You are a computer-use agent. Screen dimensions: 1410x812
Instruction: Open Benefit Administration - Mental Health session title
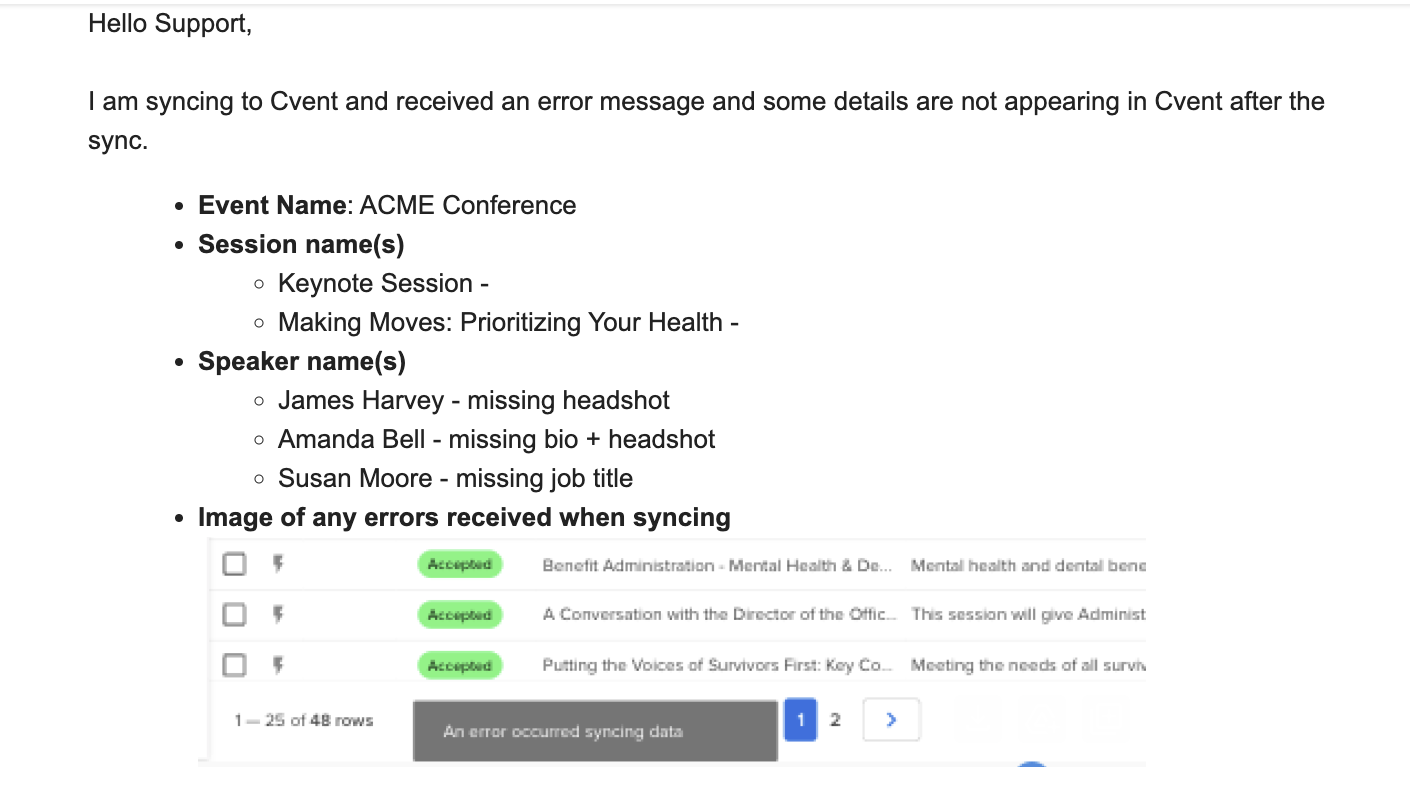(717, 566)
